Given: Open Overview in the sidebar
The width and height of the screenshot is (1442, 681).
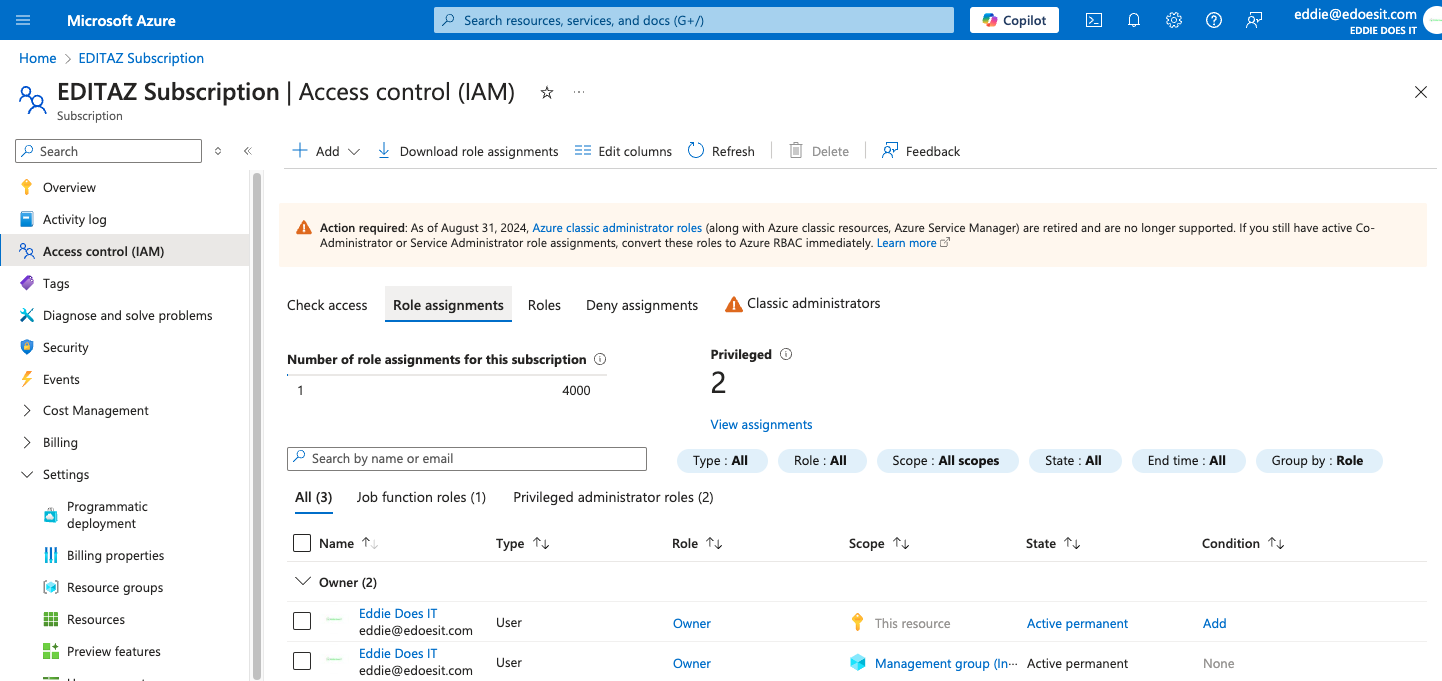Looking at the screenshot, I should click(x=69, y=187).
